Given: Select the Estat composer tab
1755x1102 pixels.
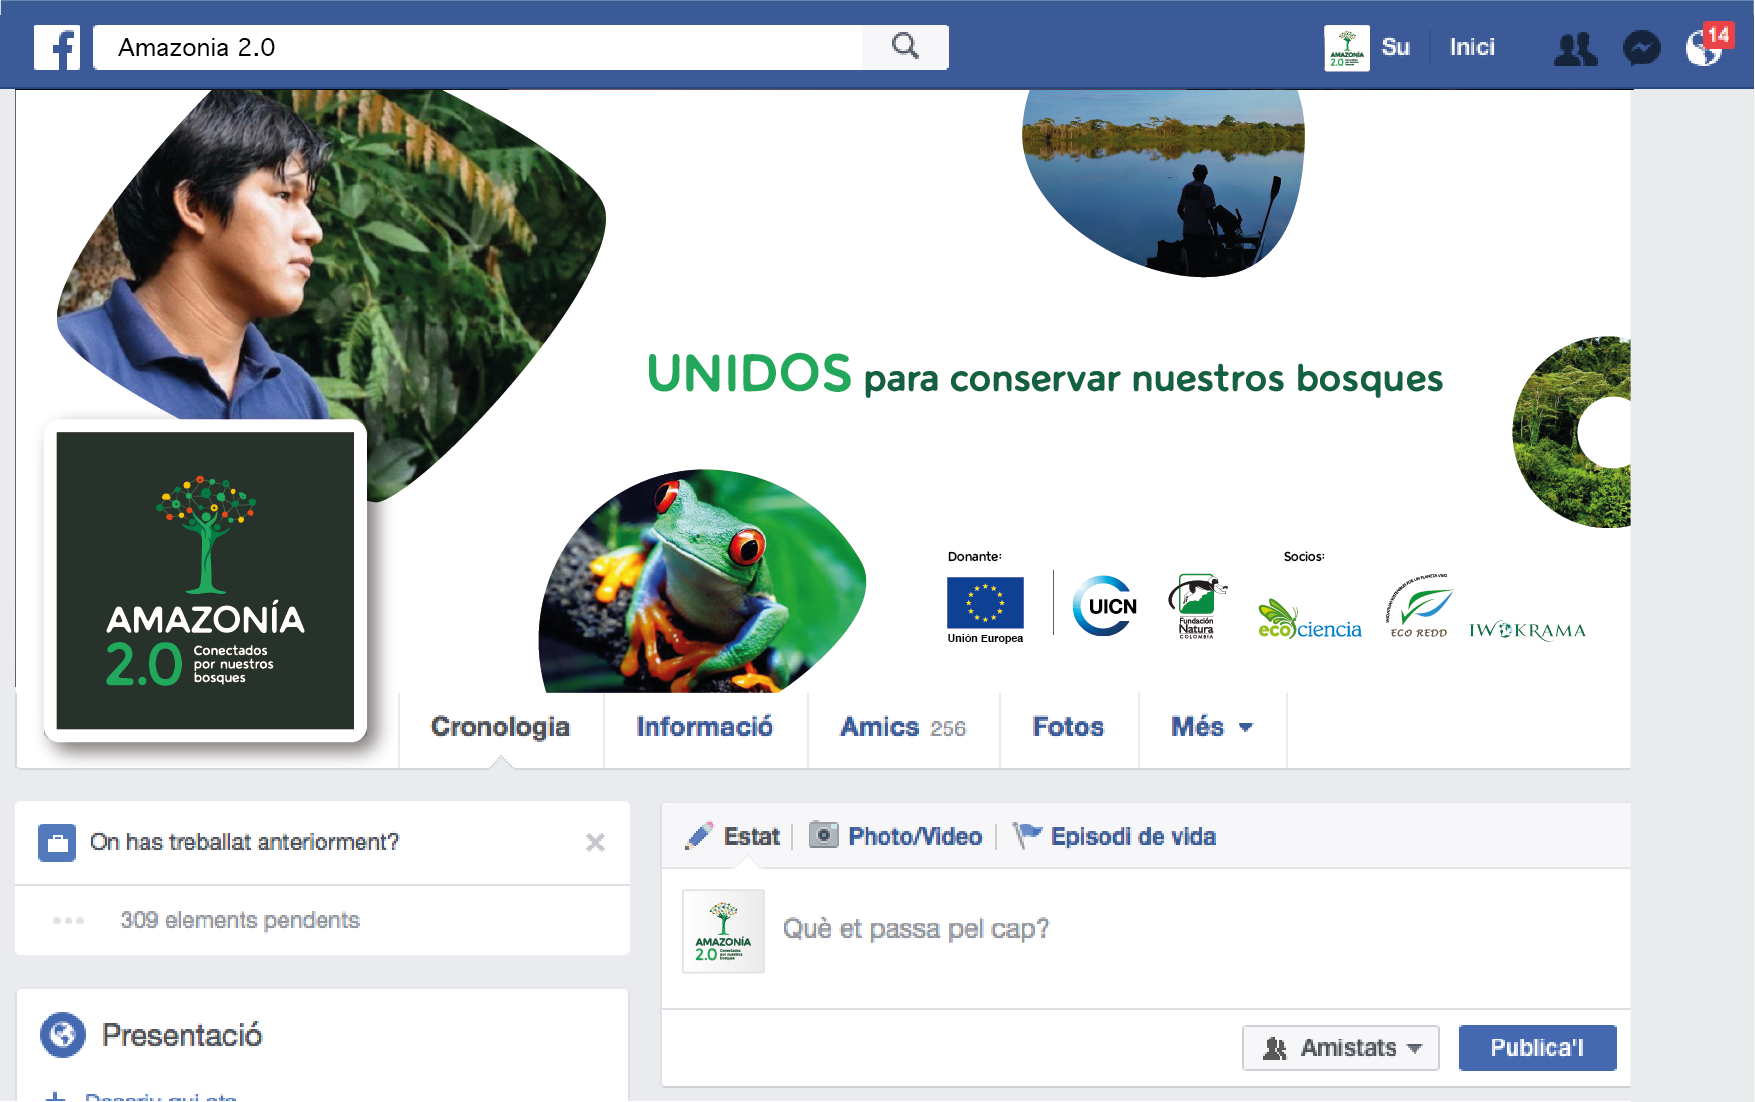Looking at the screenshot, I should (x=732, y=836).
